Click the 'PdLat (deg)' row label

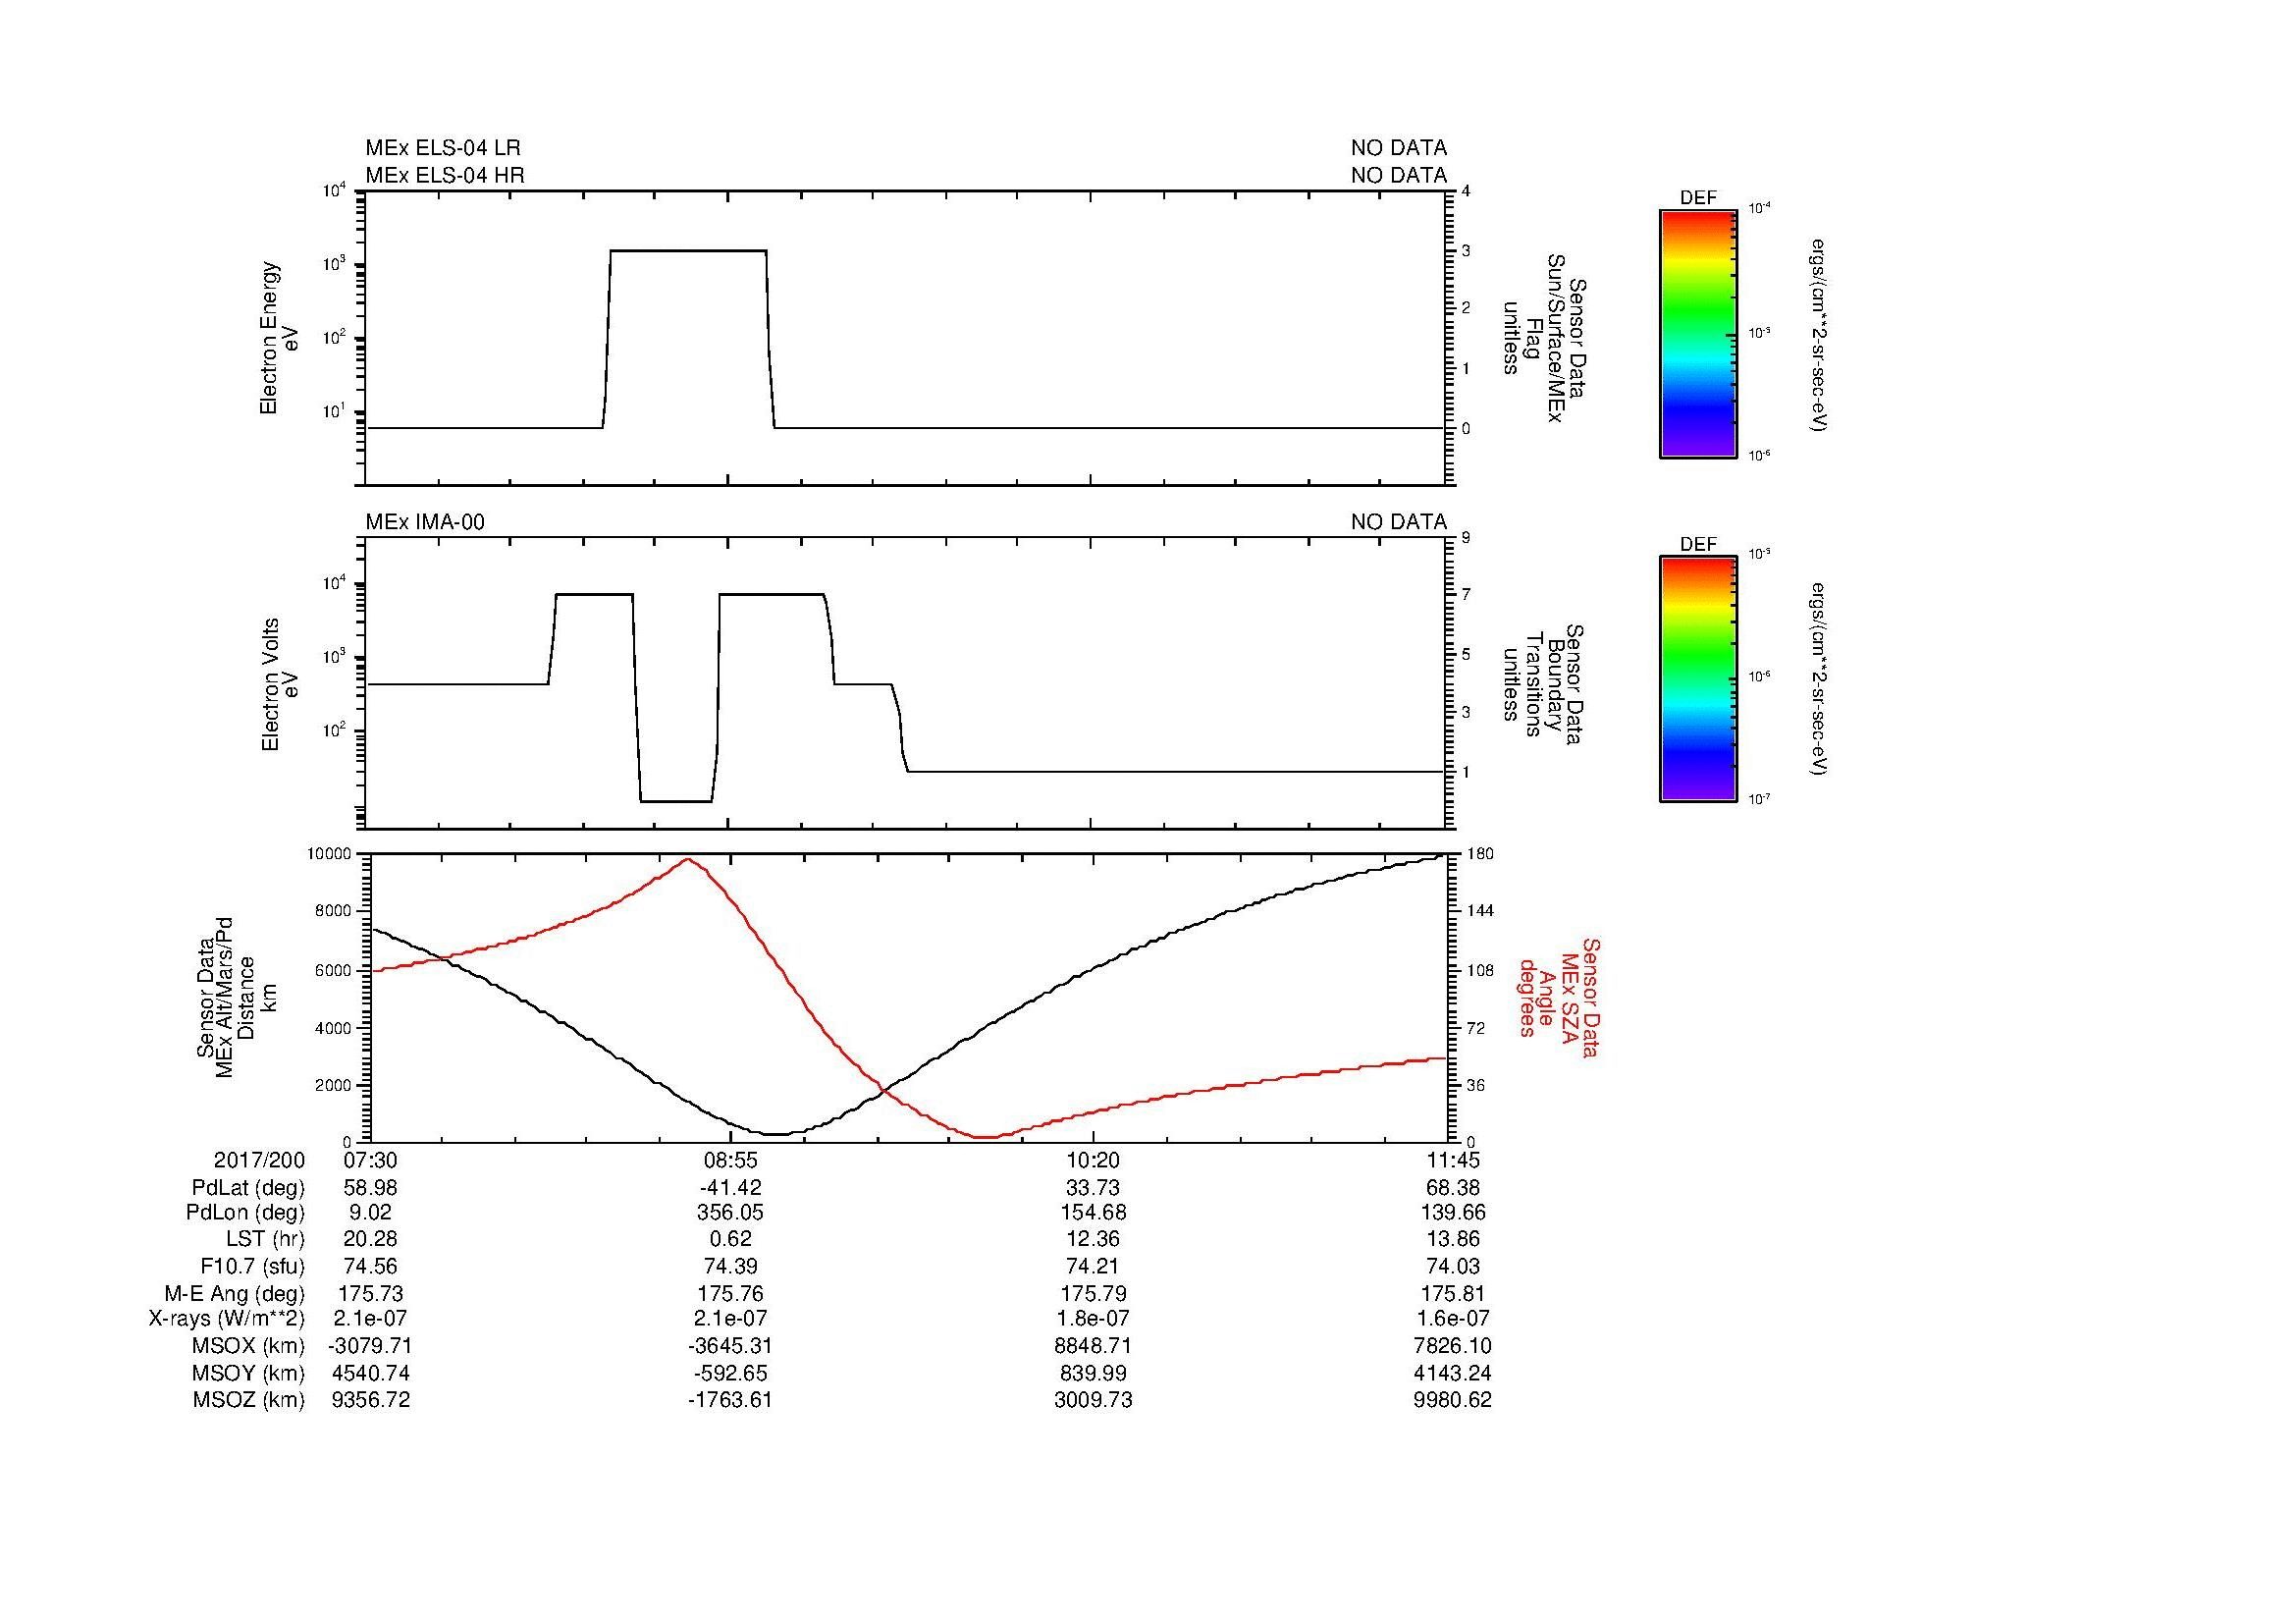pos(248,1188)
